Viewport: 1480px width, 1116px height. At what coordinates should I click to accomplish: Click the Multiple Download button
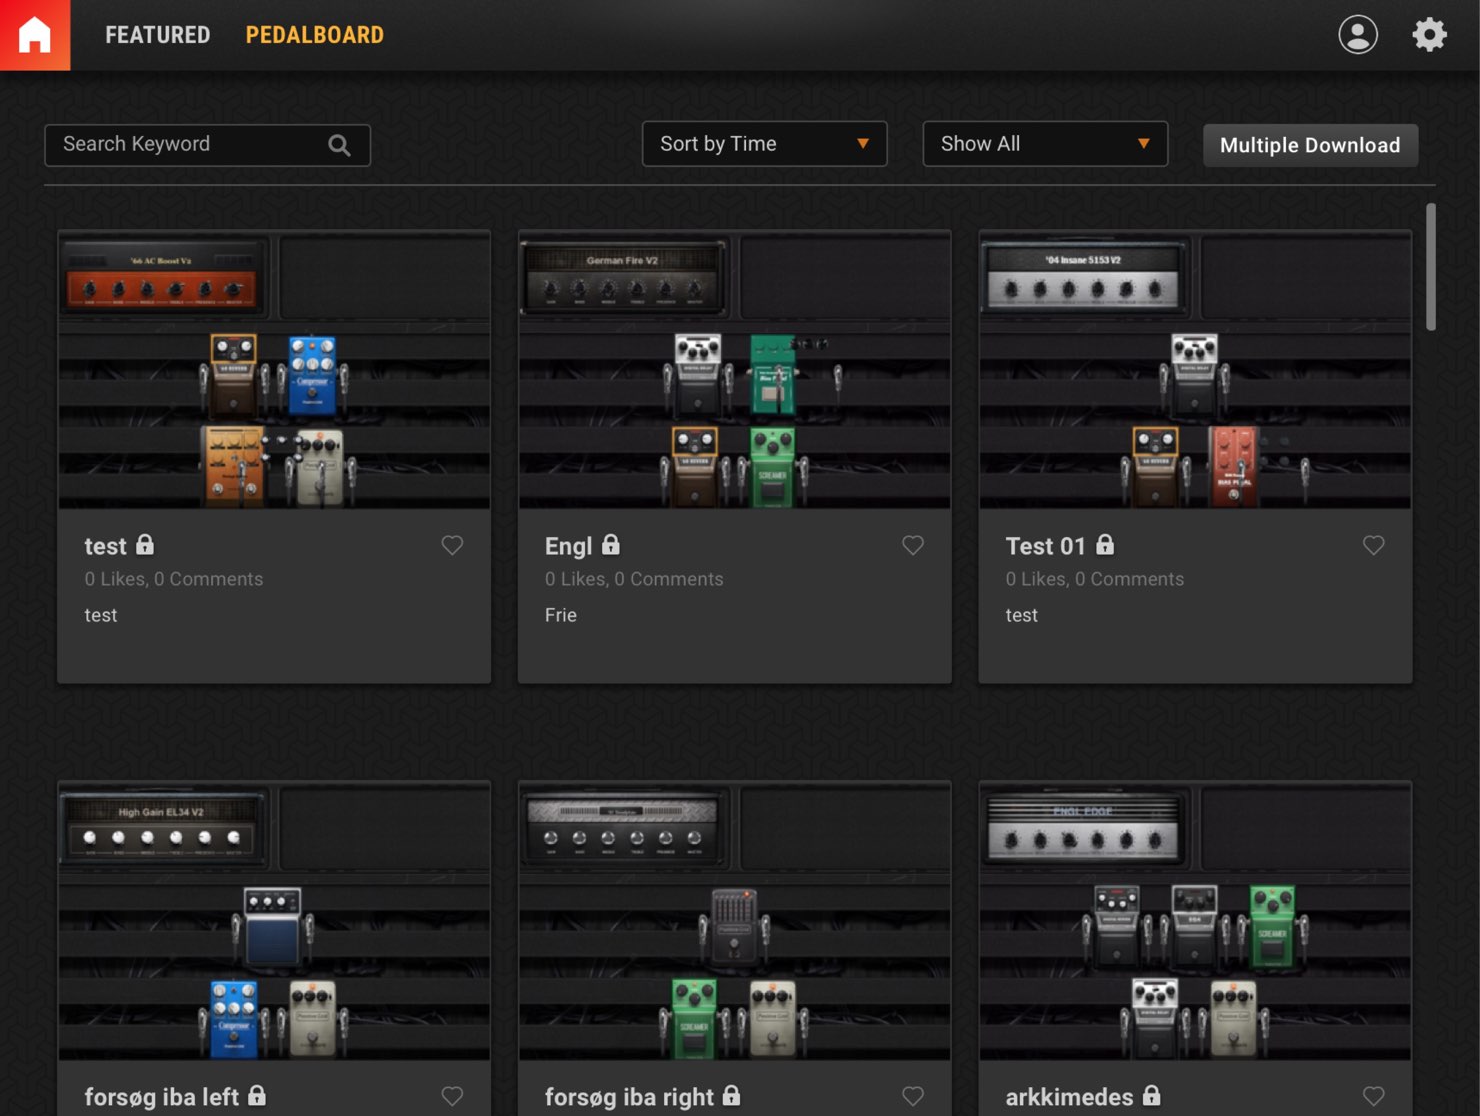1310,145
